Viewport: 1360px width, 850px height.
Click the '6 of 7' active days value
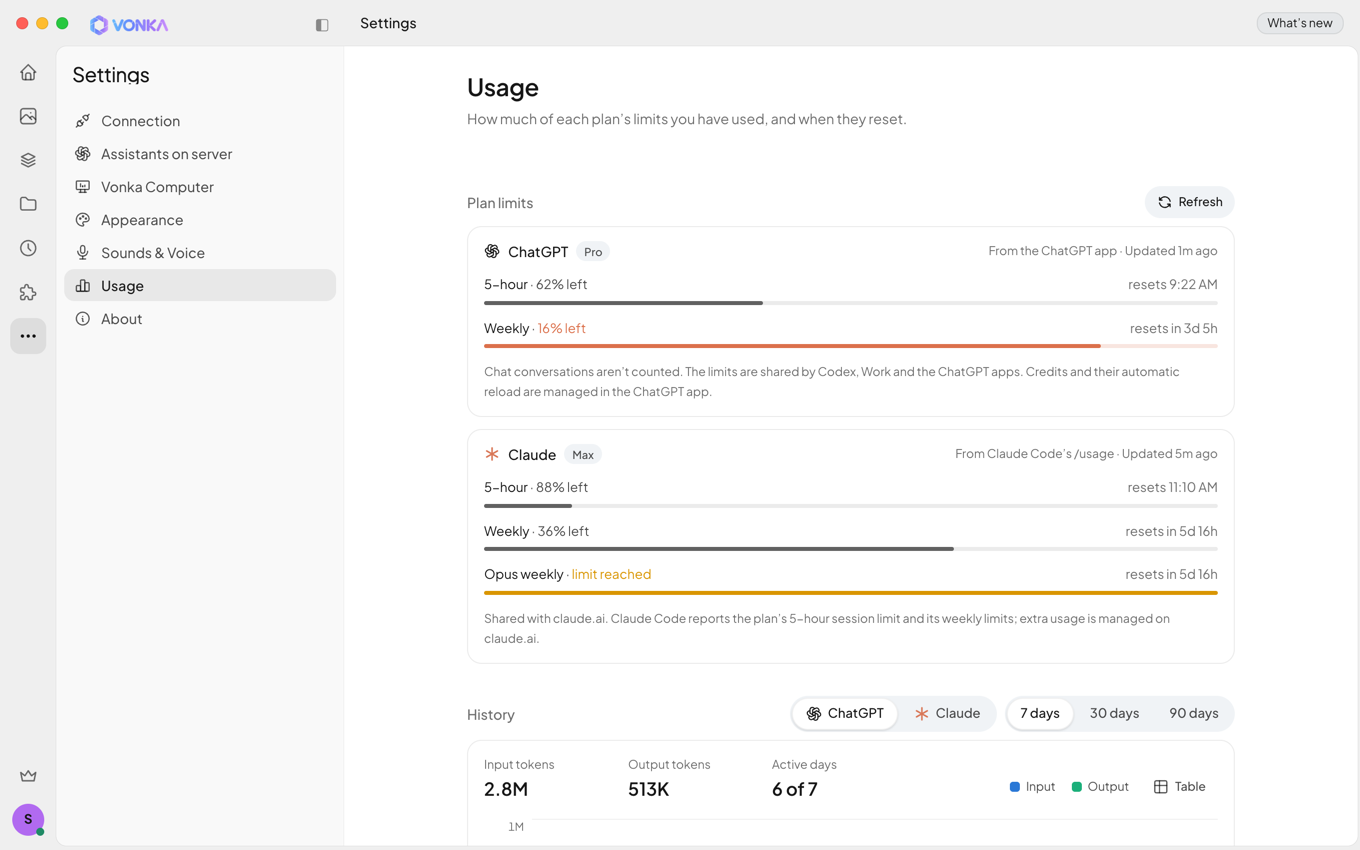pyautogui.click(x=795, y=789)
